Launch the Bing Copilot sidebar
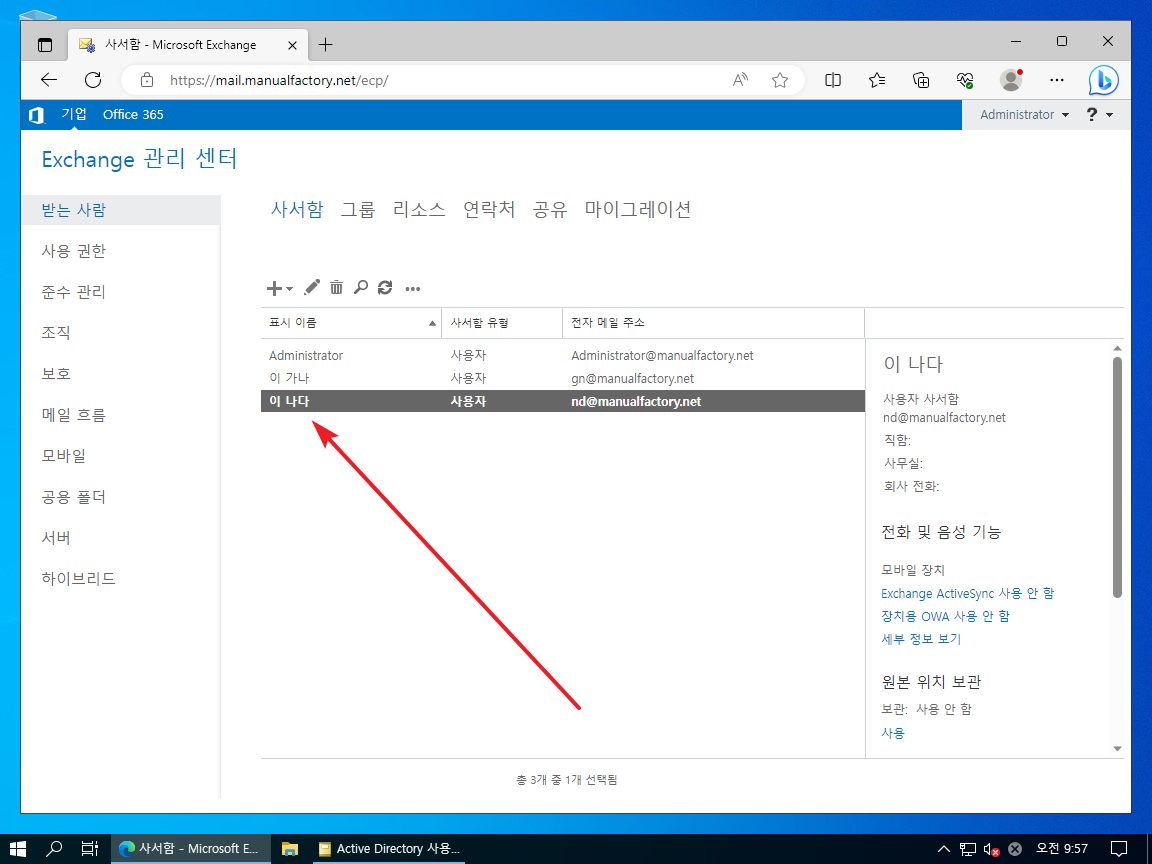The image size is (1152, 864). (x=1104, y=80)
